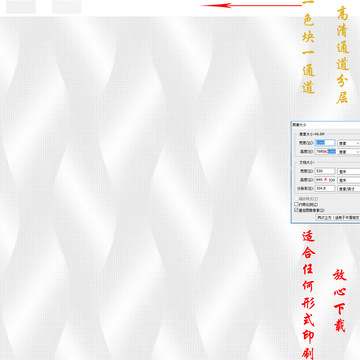Uncheck the resample image checkbox

click(x=296, y=210)
